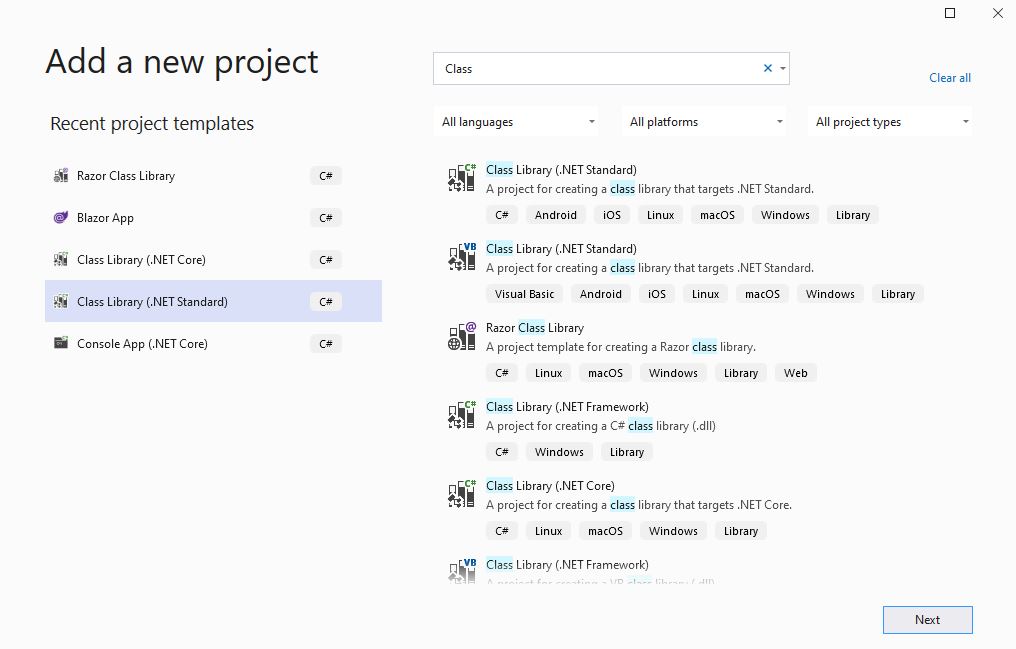The image size is (1016, 649).
Task: Click the Class Library (.NET Standard) icon in recent templates
Action: click(61, 302)
